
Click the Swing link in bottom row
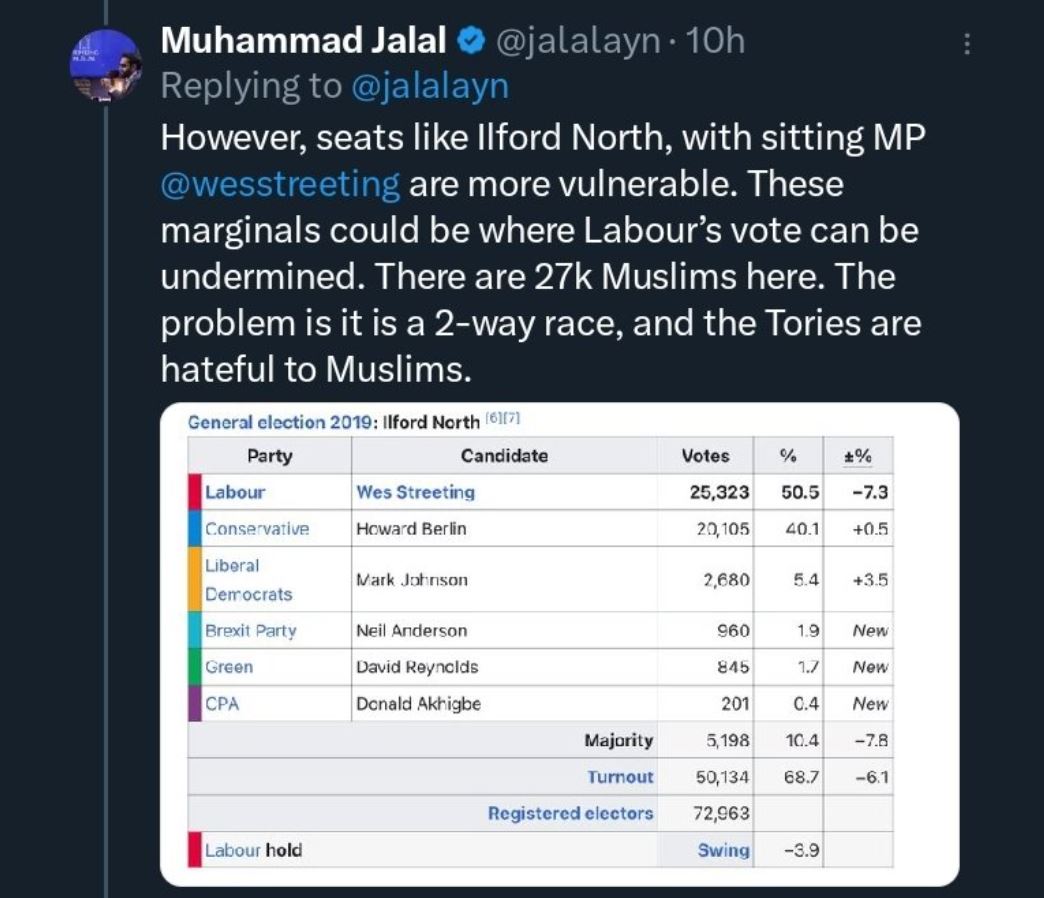coord(723,850)
